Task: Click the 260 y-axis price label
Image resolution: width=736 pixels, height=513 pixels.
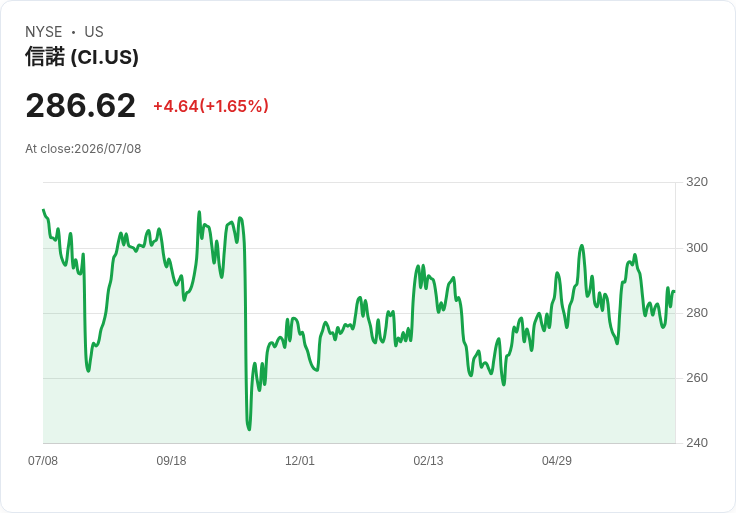Action: tap(697, 378)
